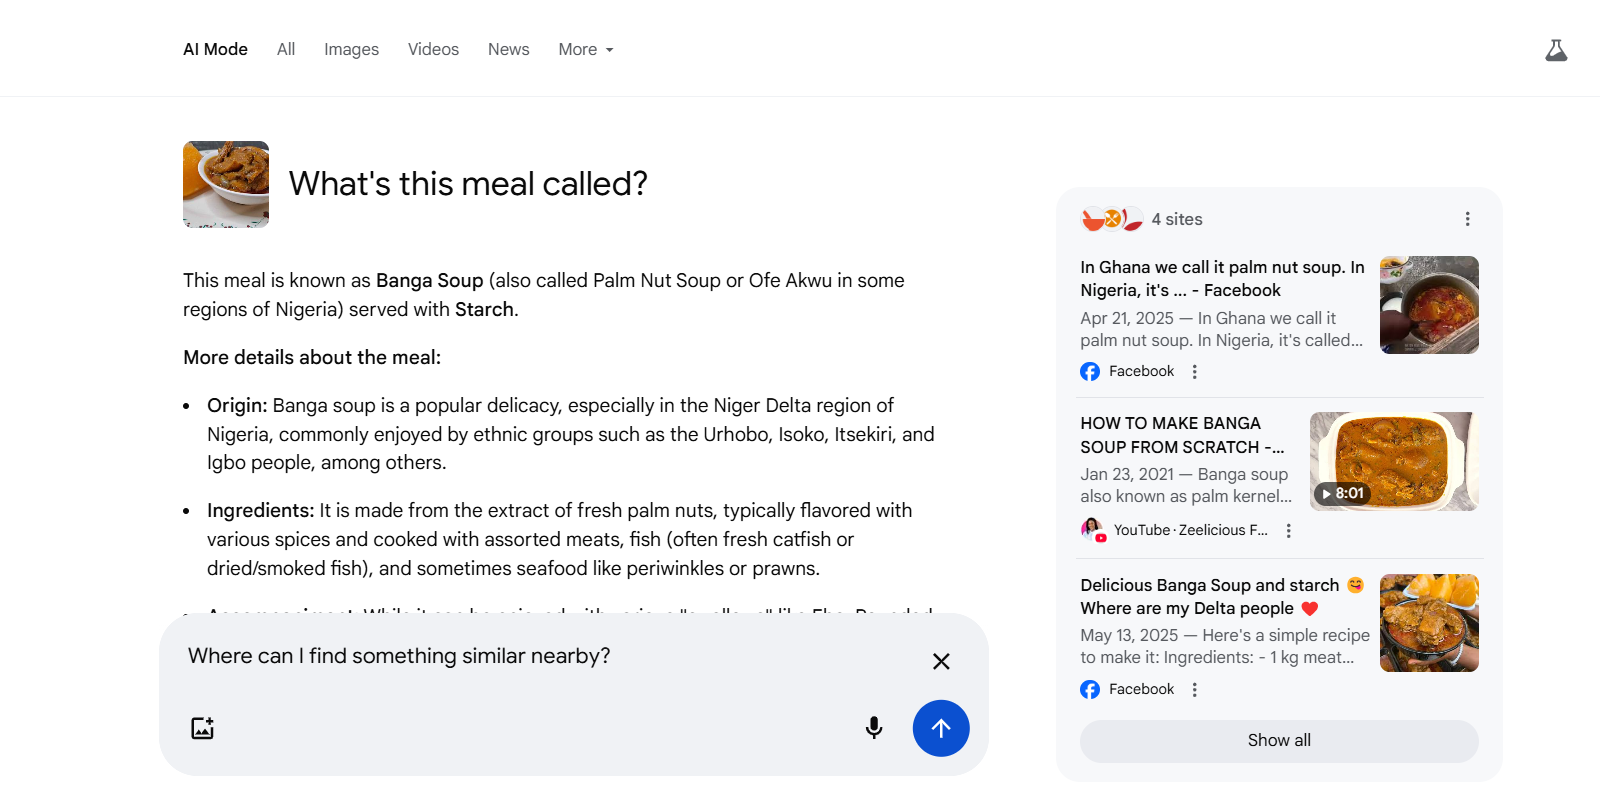
Task: Click the Show all button
Action: pyautogui.click(x=1278, y=741)
